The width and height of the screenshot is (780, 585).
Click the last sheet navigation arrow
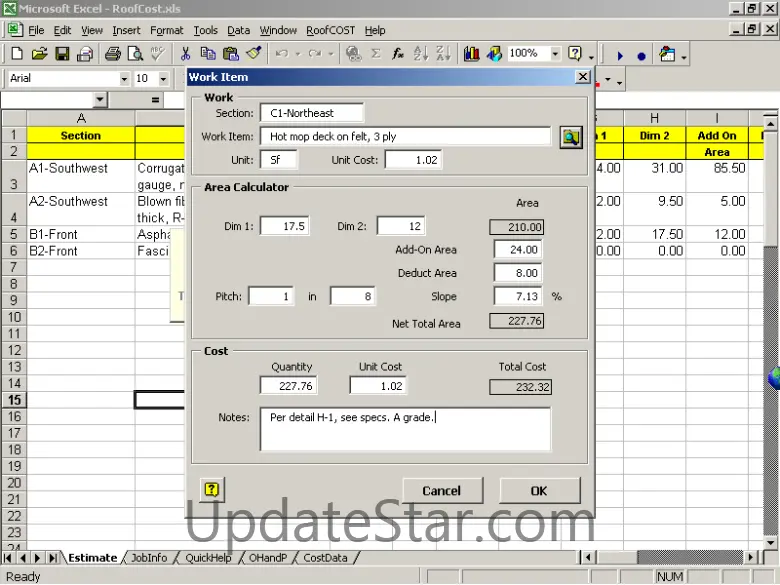pos(52,558)
